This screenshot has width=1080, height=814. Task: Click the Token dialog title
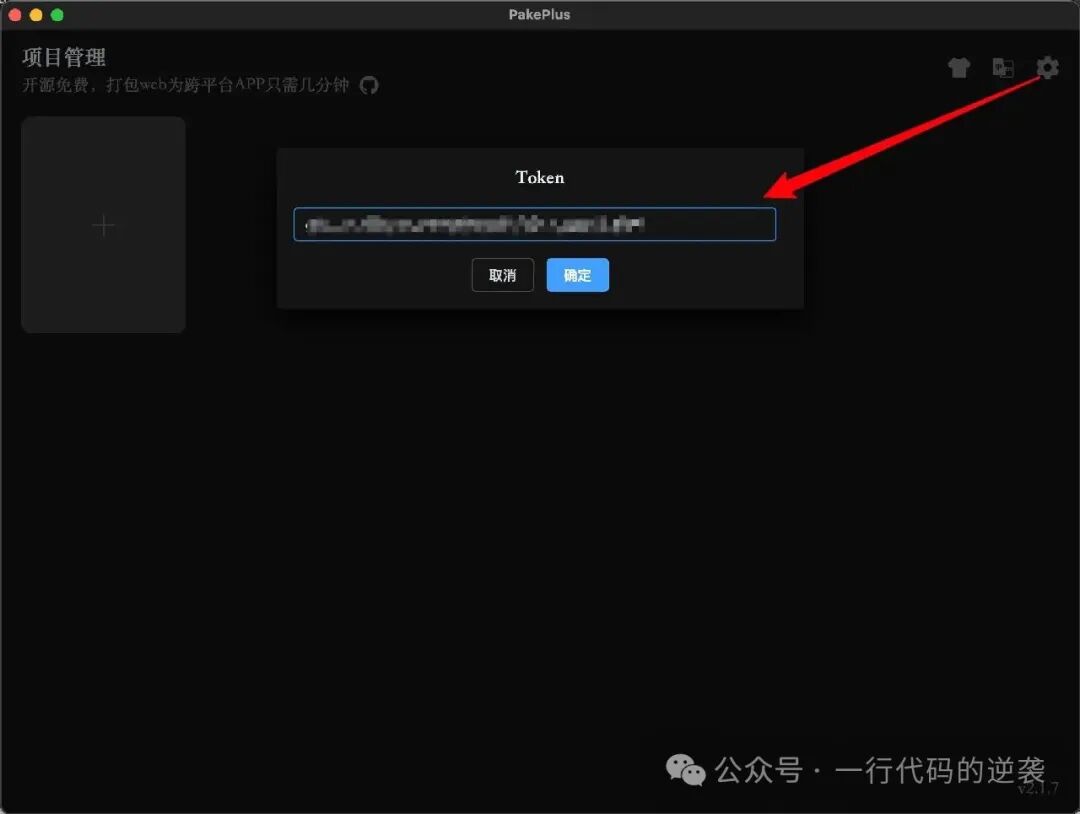pyautogui.click(x=539, y=177)
